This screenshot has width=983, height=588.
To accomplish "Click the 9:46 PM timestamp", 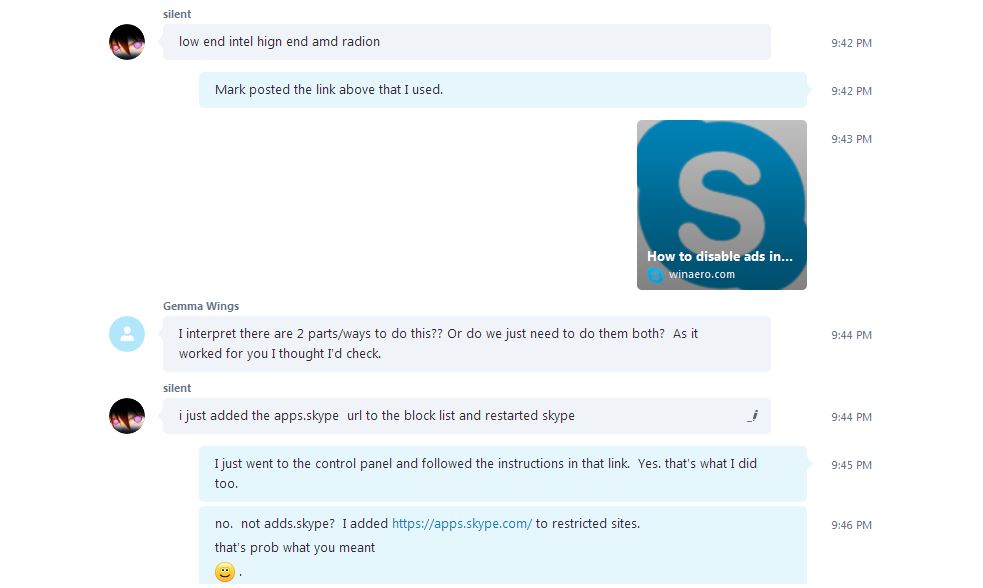I will (x=851, y=525).
